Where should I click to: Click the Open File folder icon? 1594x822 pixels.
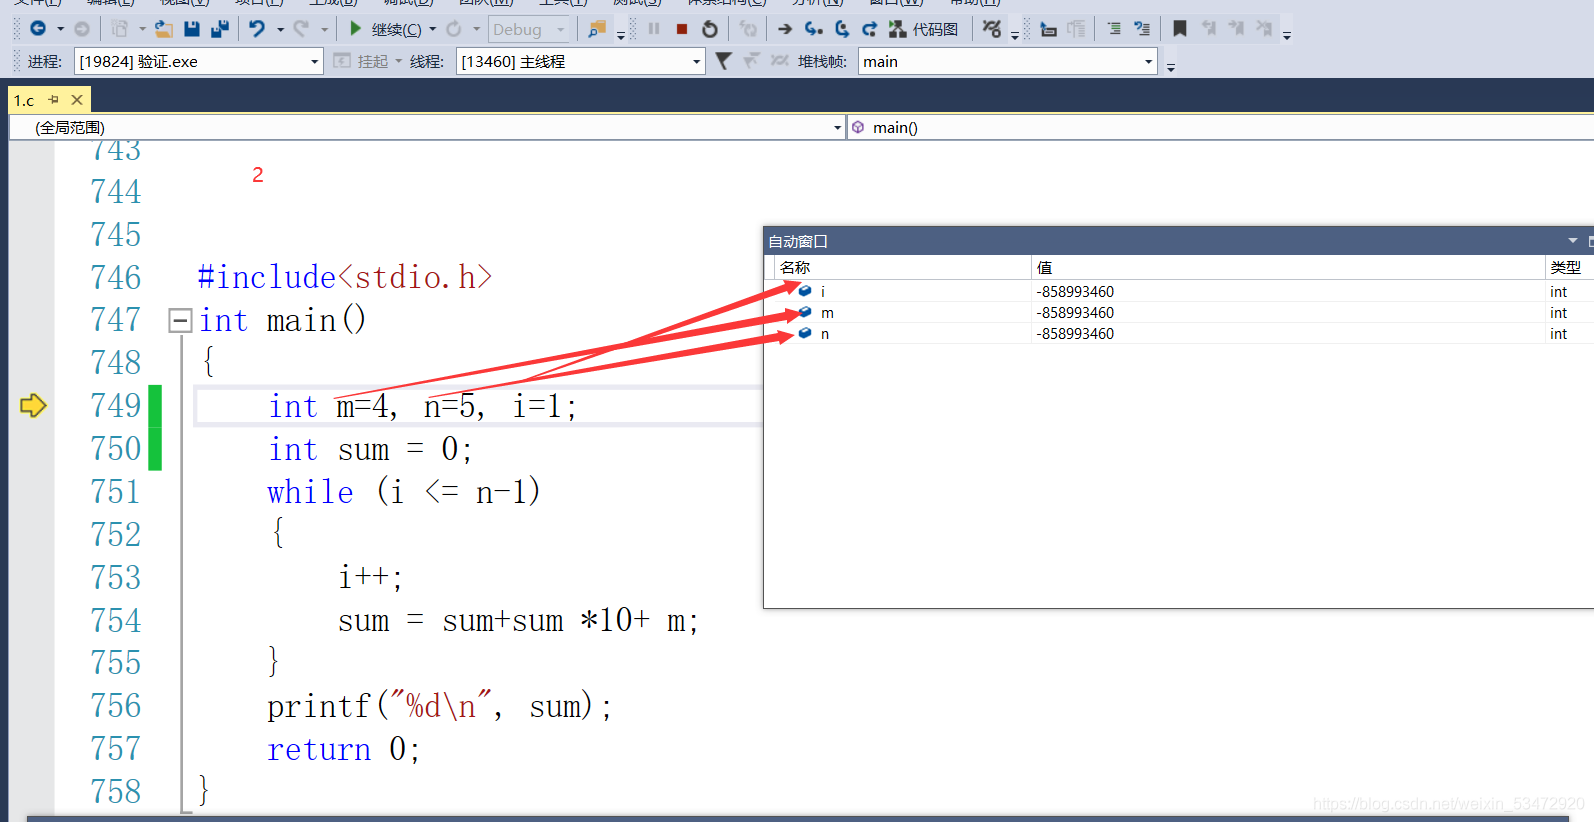point(163,29)
